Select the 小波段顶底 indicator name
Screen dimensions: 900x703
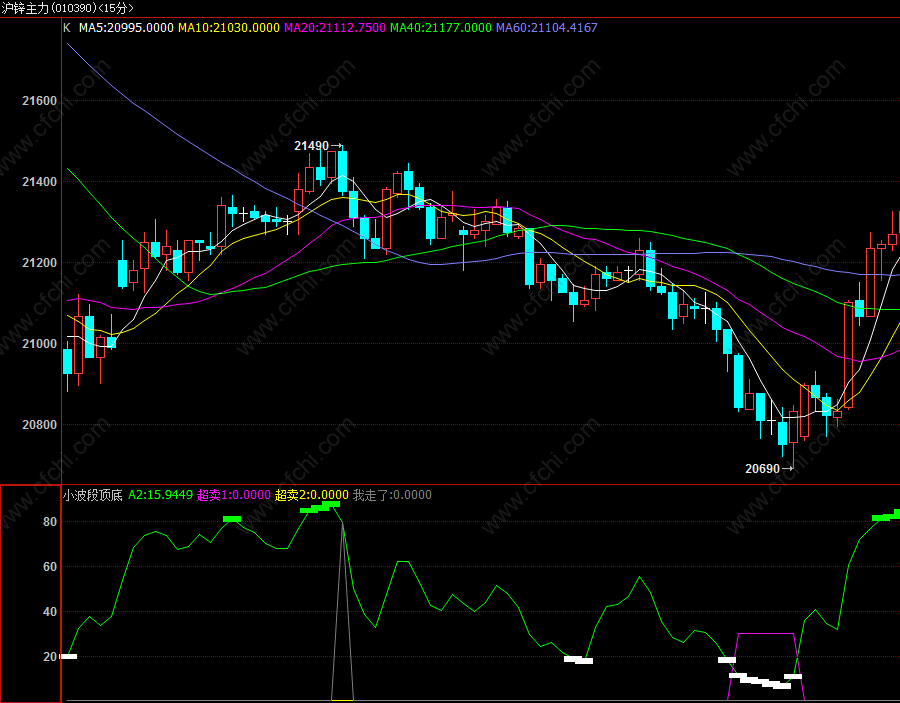pos(92,495)
